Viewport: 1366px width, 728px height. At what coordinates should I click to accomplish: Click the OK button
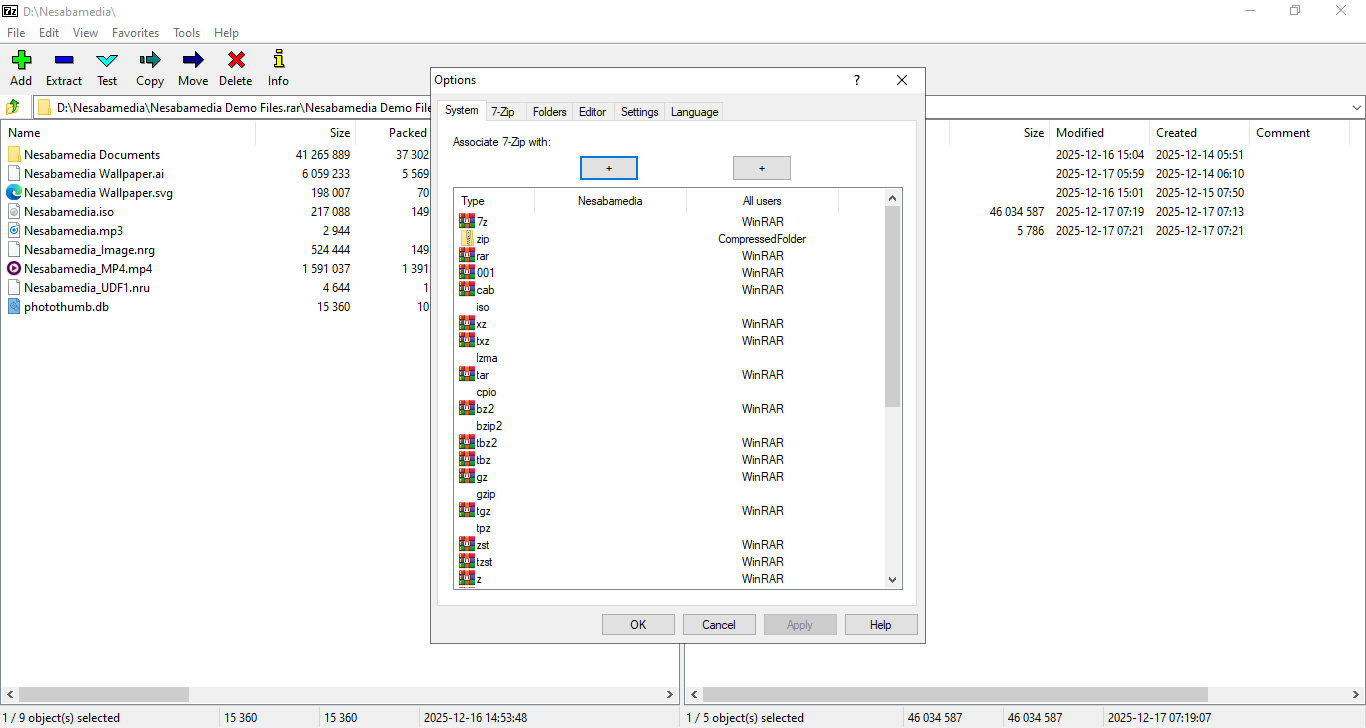tap(638, 625)
